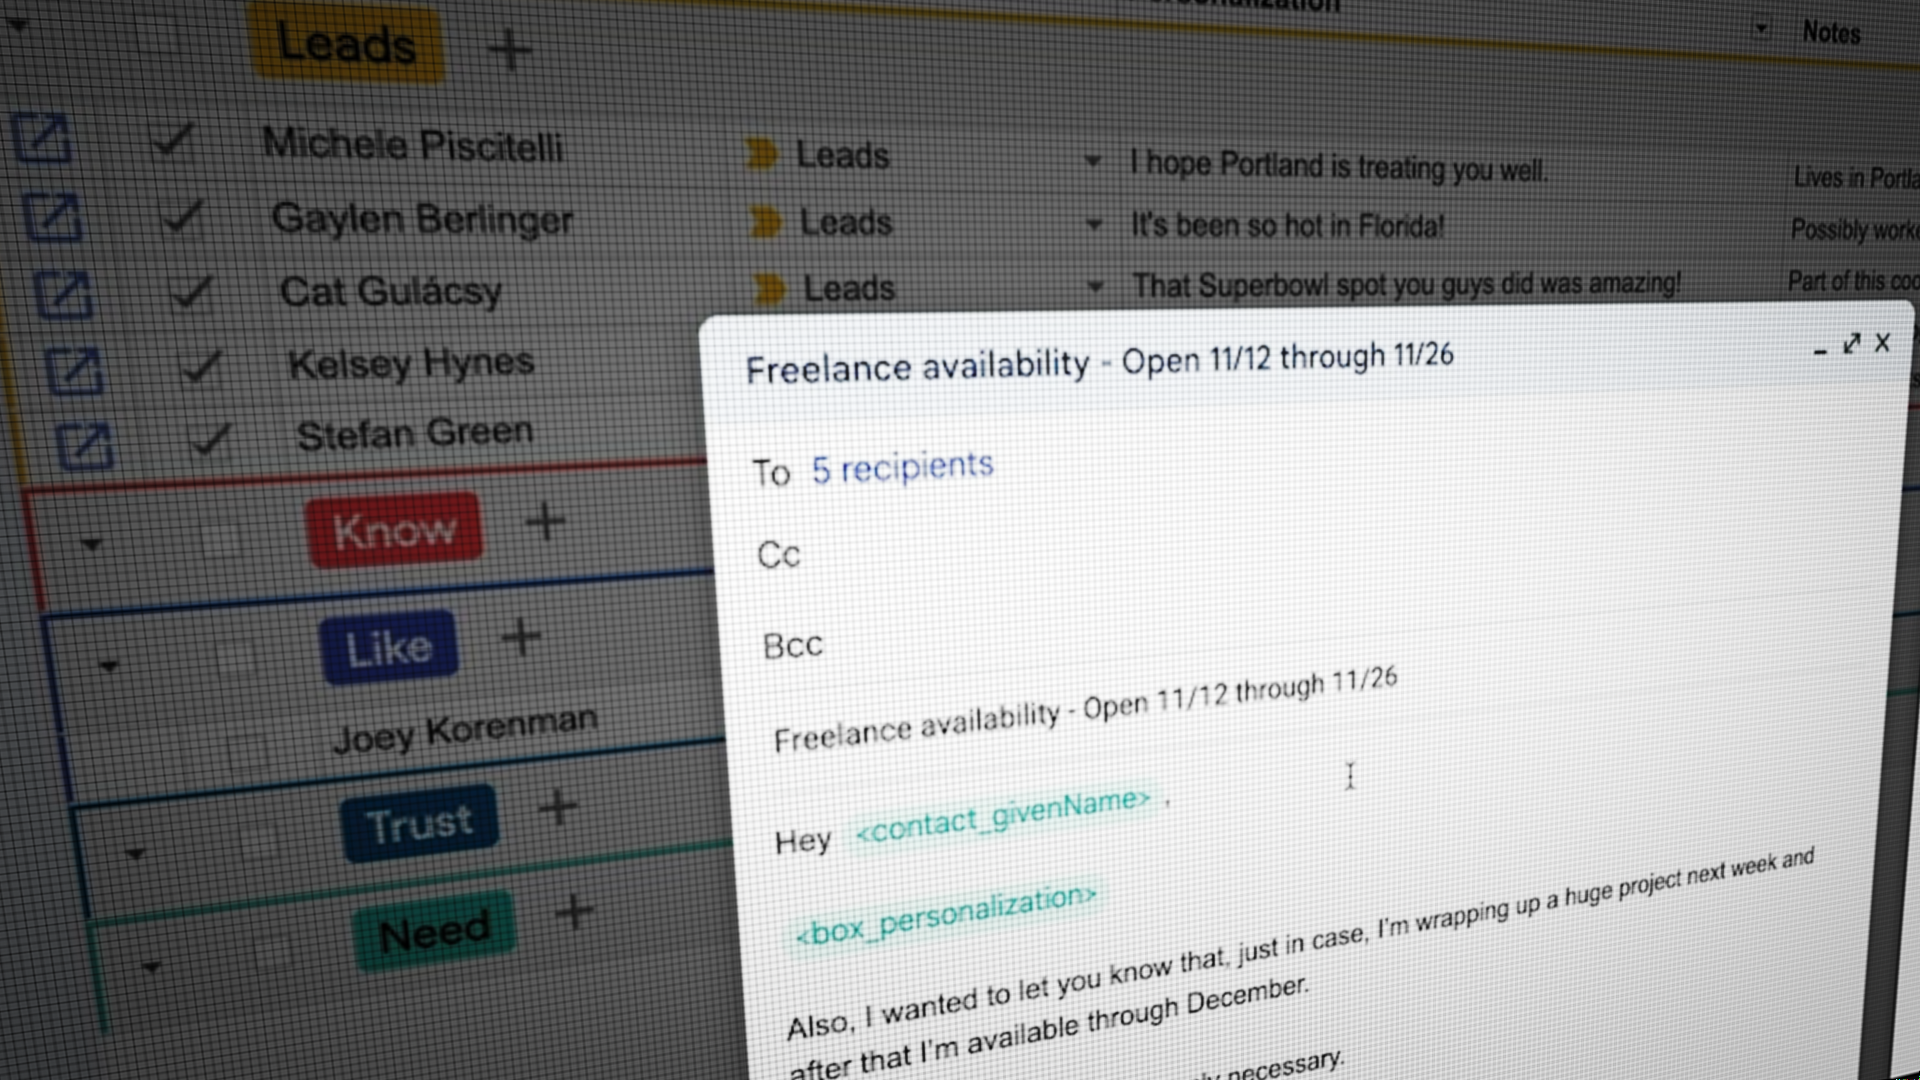The image size is (1920, 1080).
Task: Minimize the Freelance availability compose window
Action: (x=1820, y=350)
